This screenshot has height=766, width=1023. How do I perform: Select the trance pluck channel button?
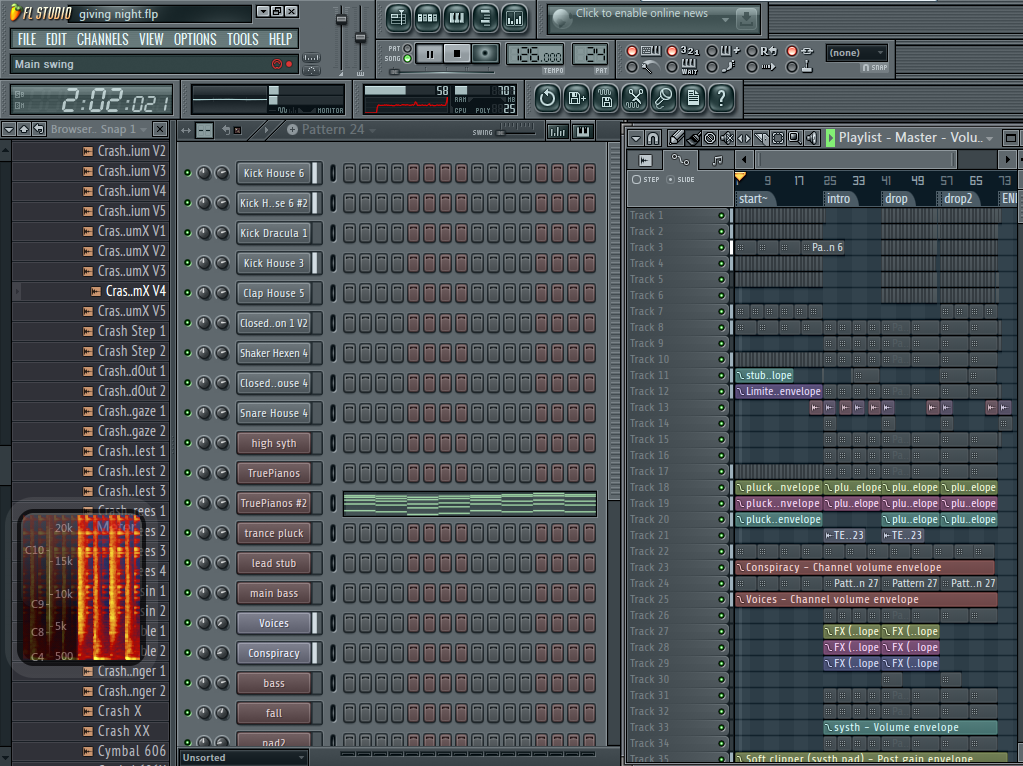click(x=274, y=533)
